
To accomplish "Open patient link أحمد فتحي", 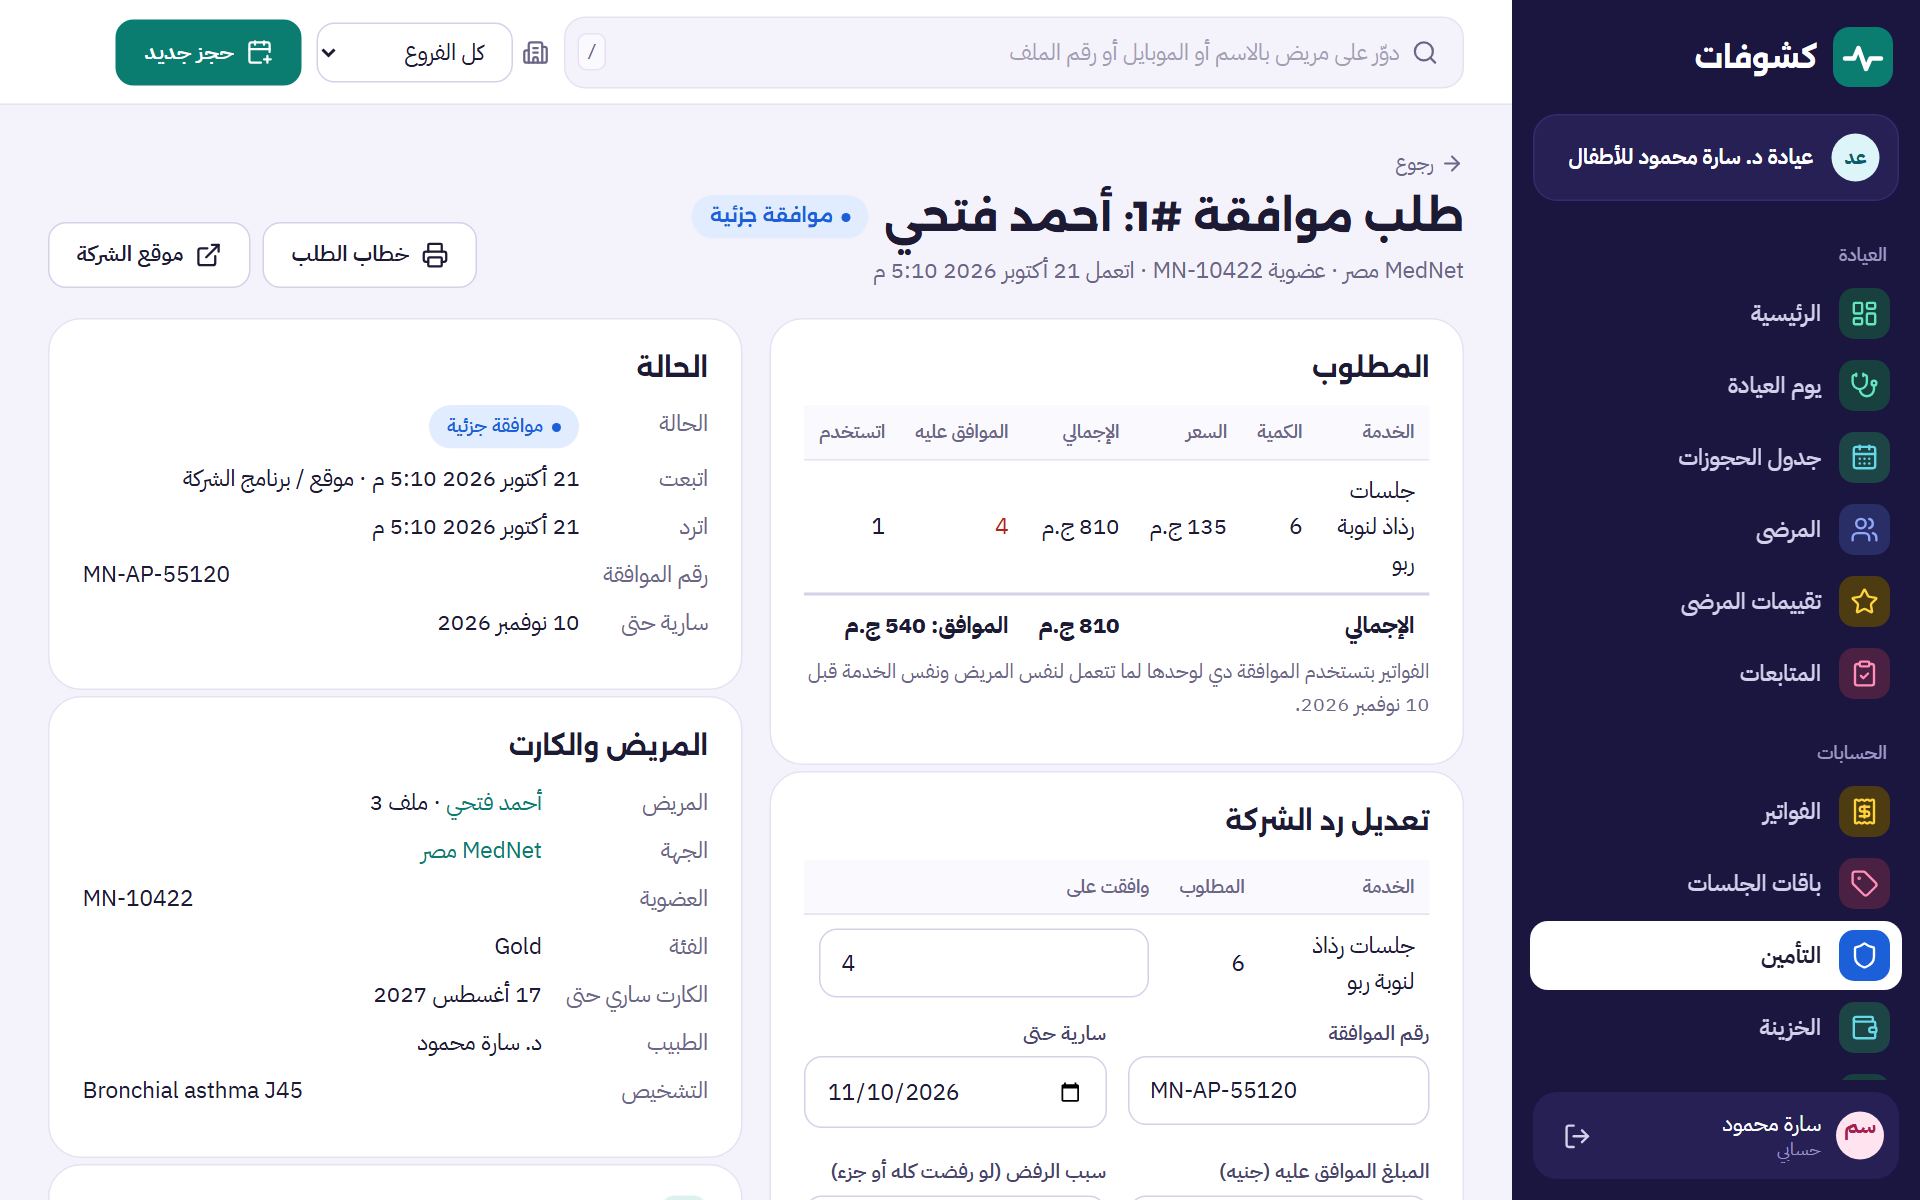I will 494,803.
